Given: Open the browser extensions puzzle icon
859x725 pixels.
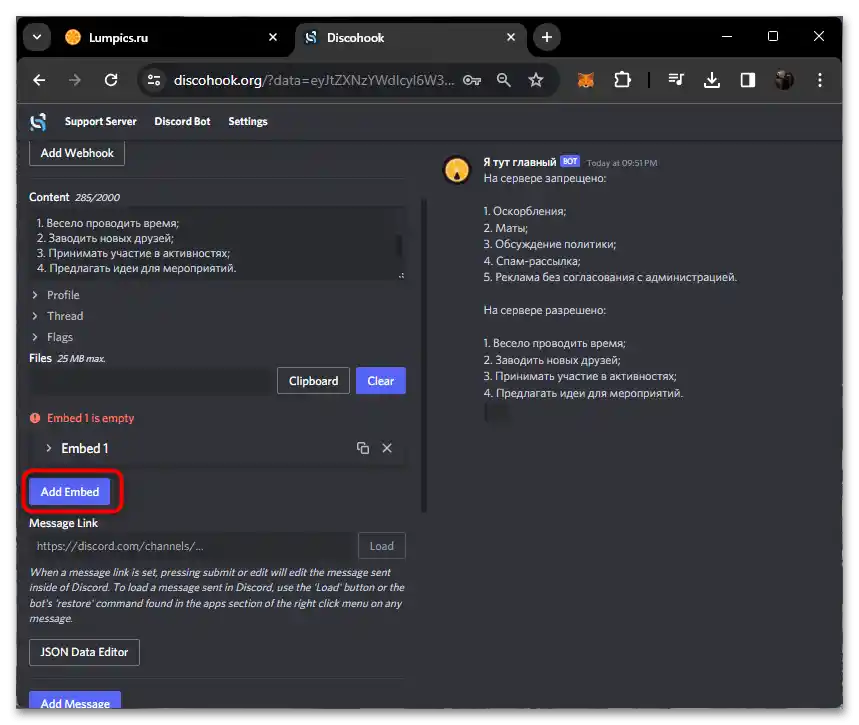Looking at the screenshot, I should tap(622, 80).
